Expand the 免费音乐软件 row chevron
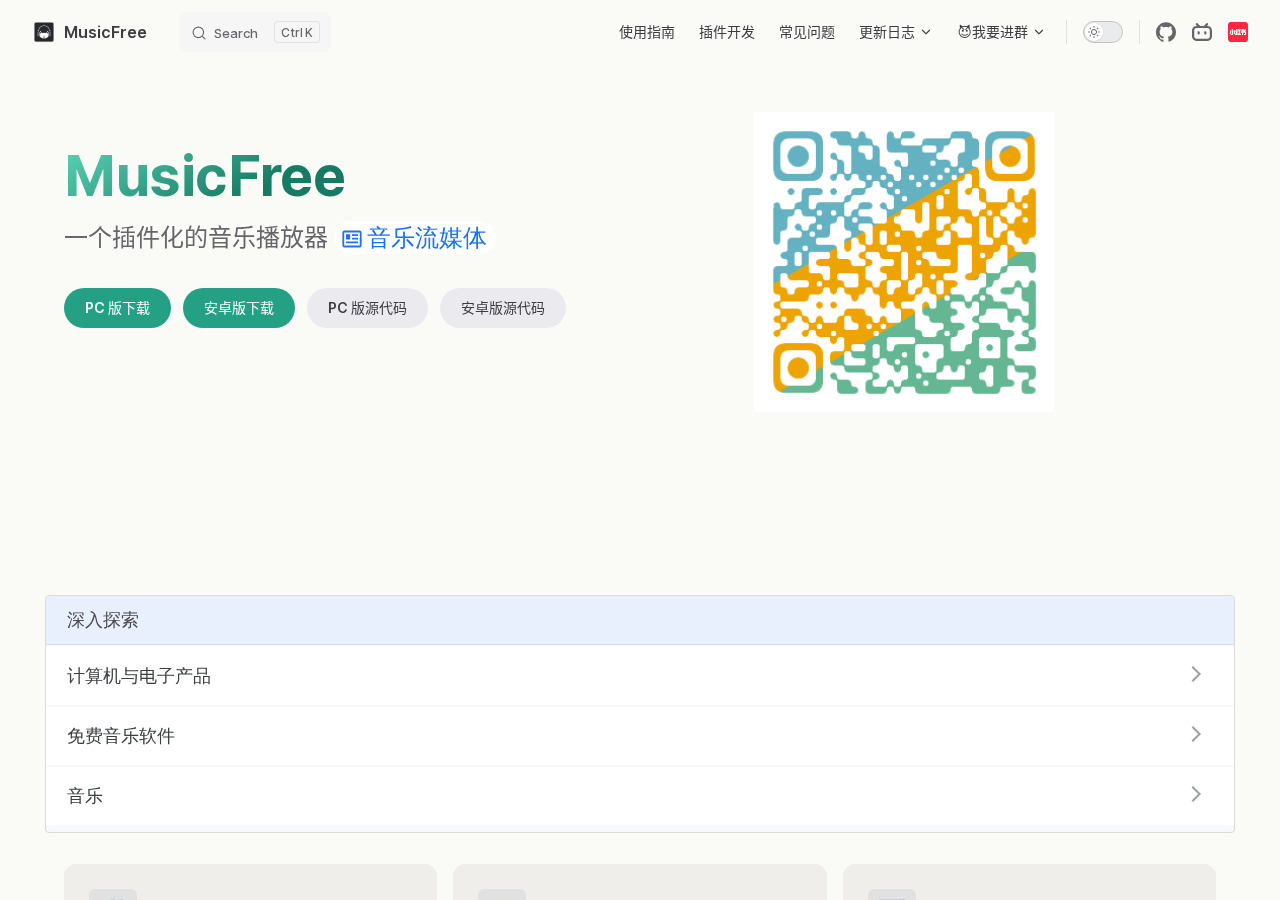The height and width of the screenshot is (900, 1280). (1196, 734)
